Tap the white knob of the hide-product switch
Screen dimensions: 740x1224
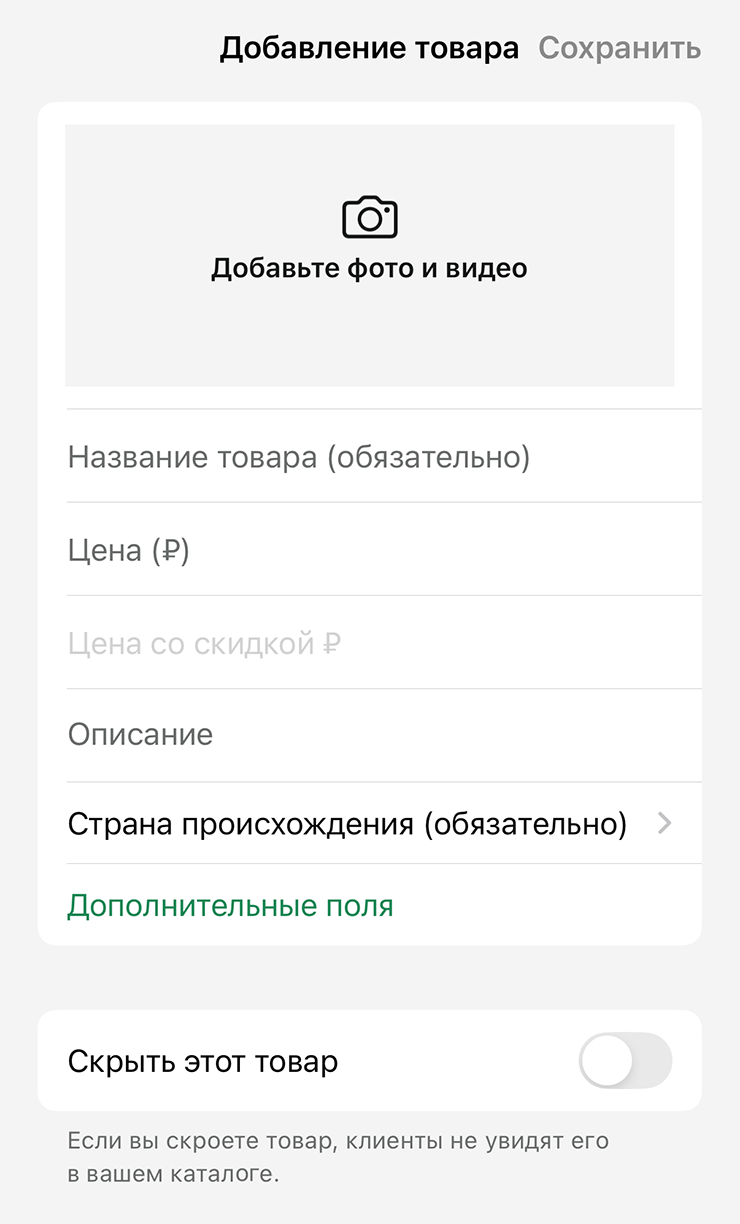pos(607,1061)
